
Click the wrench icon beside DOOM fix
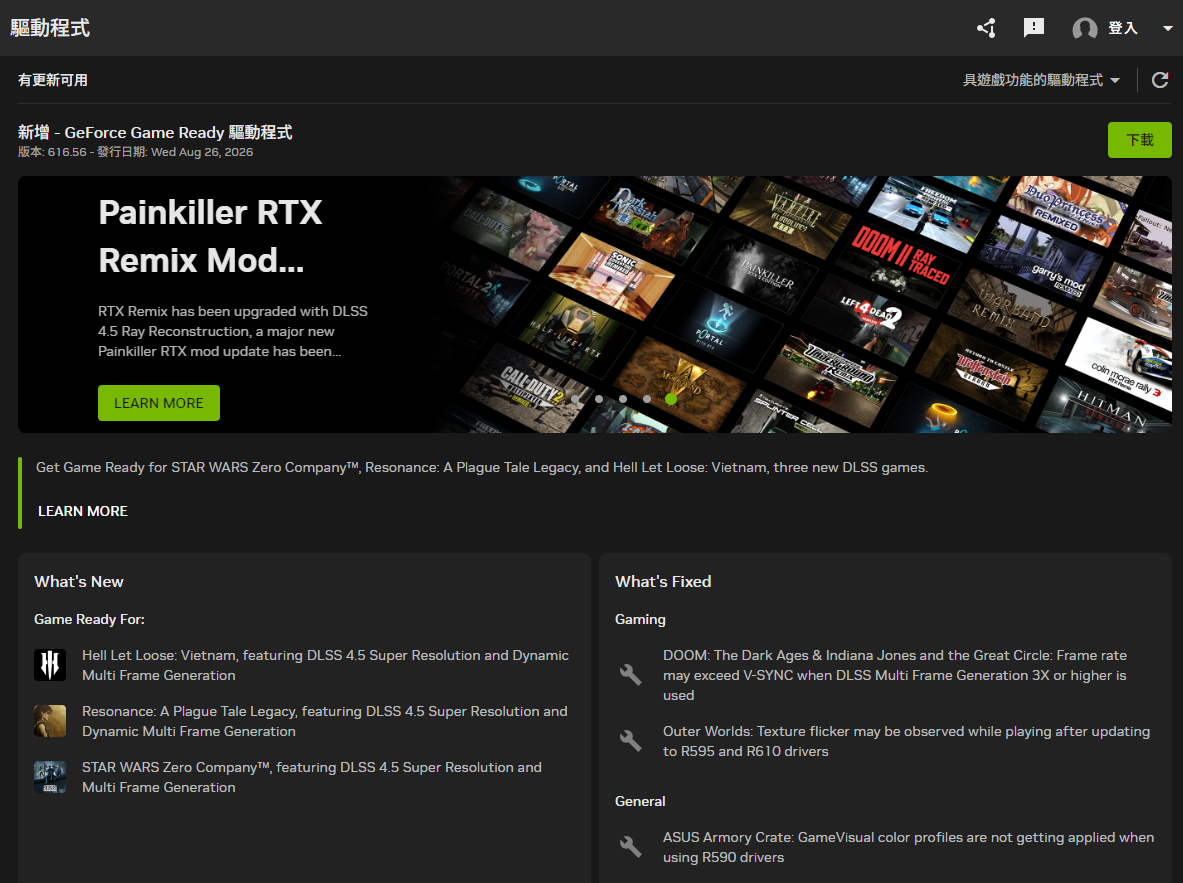point(630,675)
